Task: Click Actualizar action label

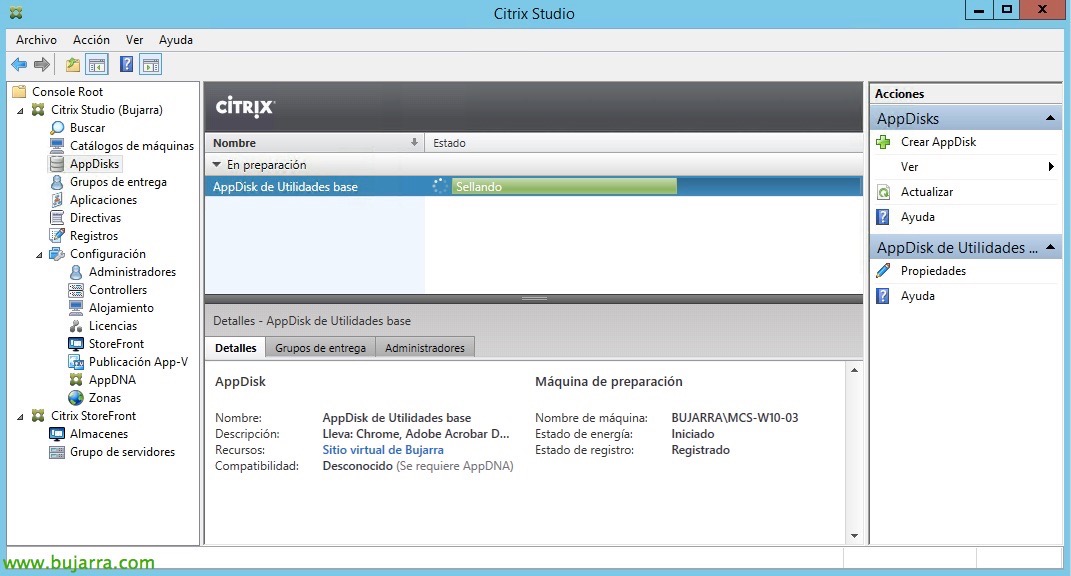Action: pos(927,192)
